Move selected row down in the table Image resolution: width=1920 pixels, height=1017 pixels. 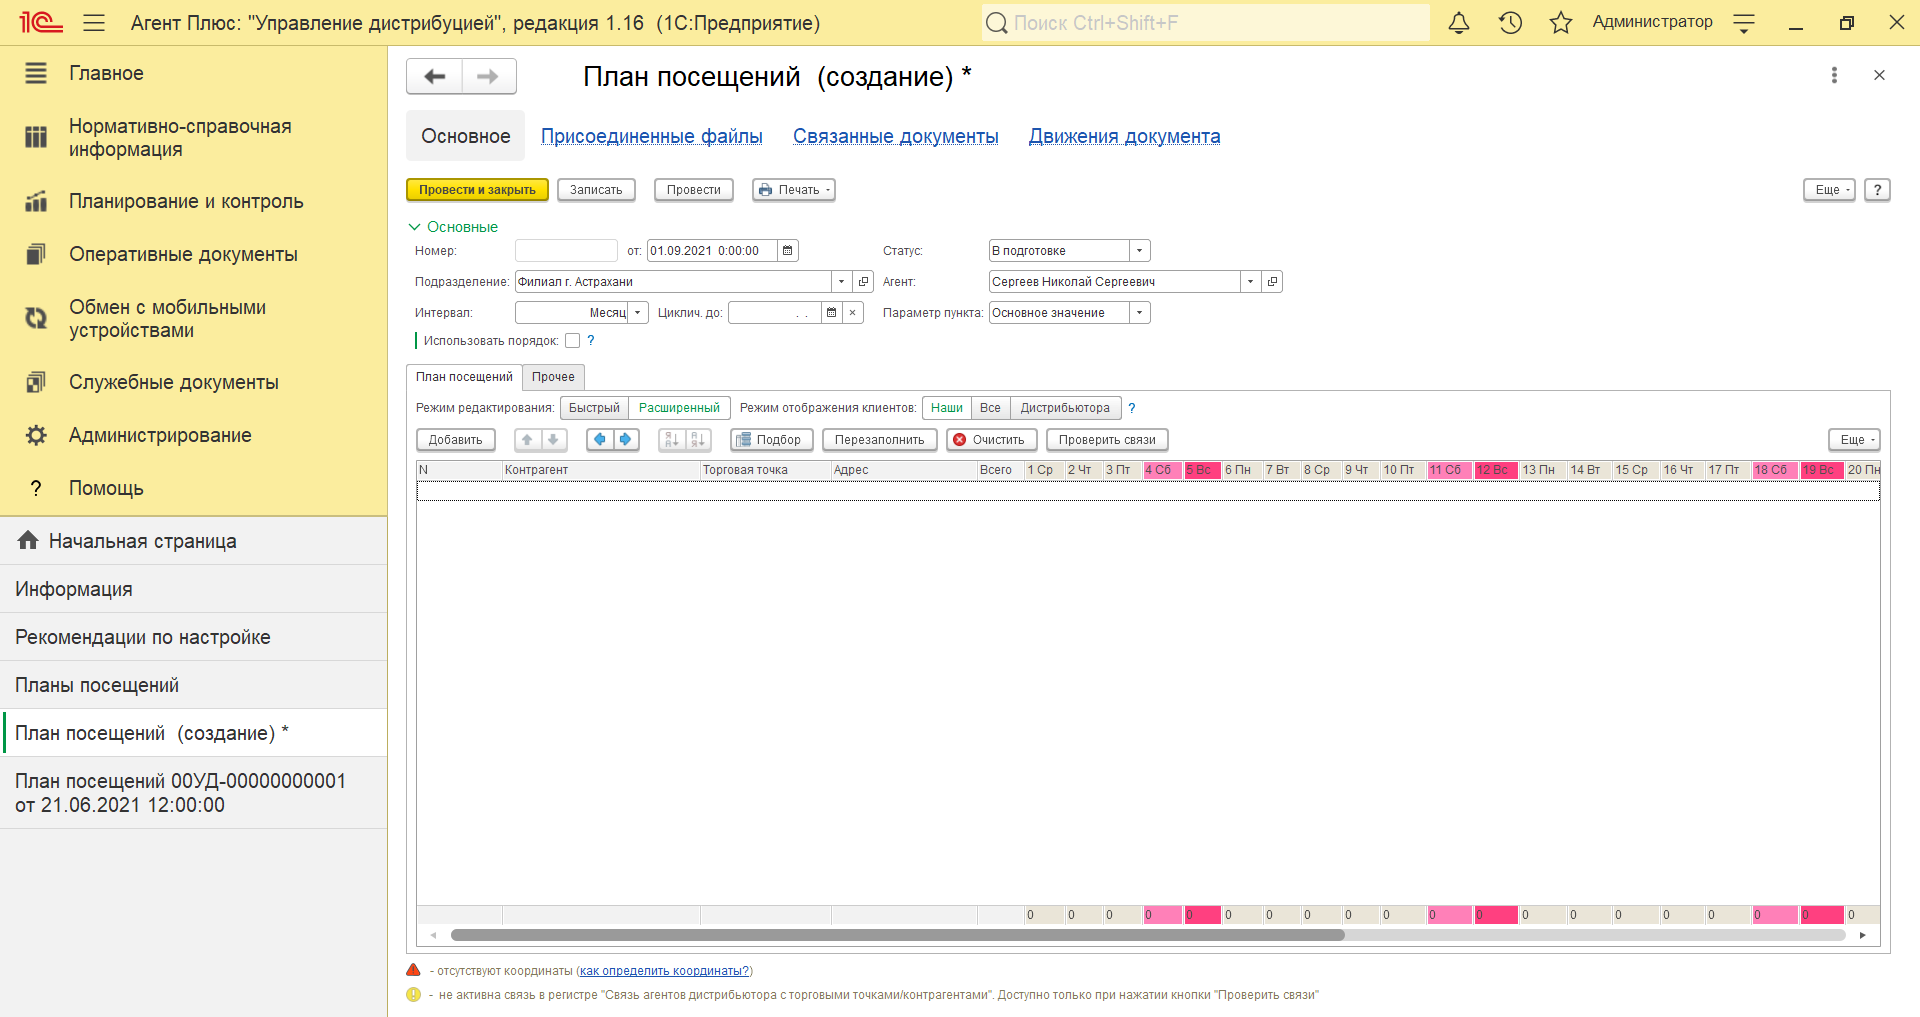pyautogui.click(x=553, y=440)
